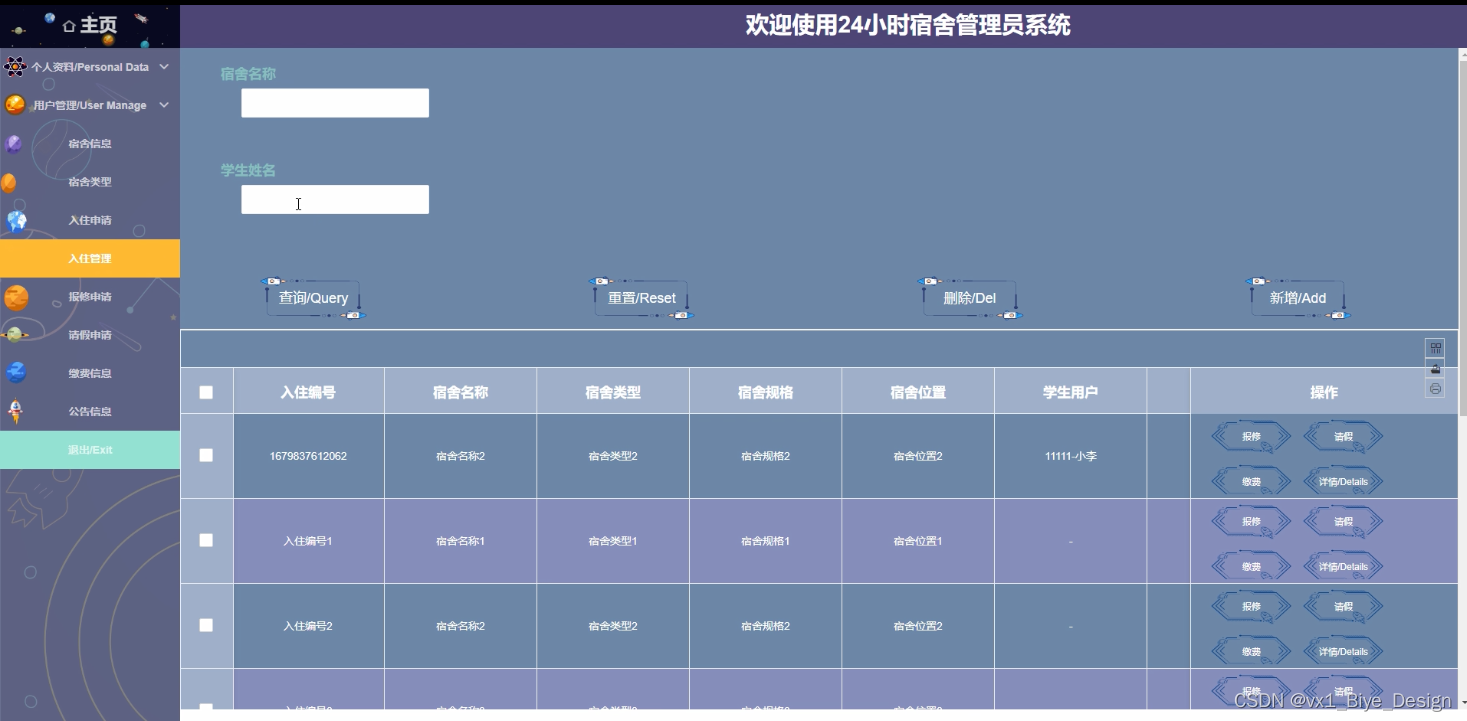
Task: Click the purple gem icon beside 宿舍信息
Action: click(14, 144)
